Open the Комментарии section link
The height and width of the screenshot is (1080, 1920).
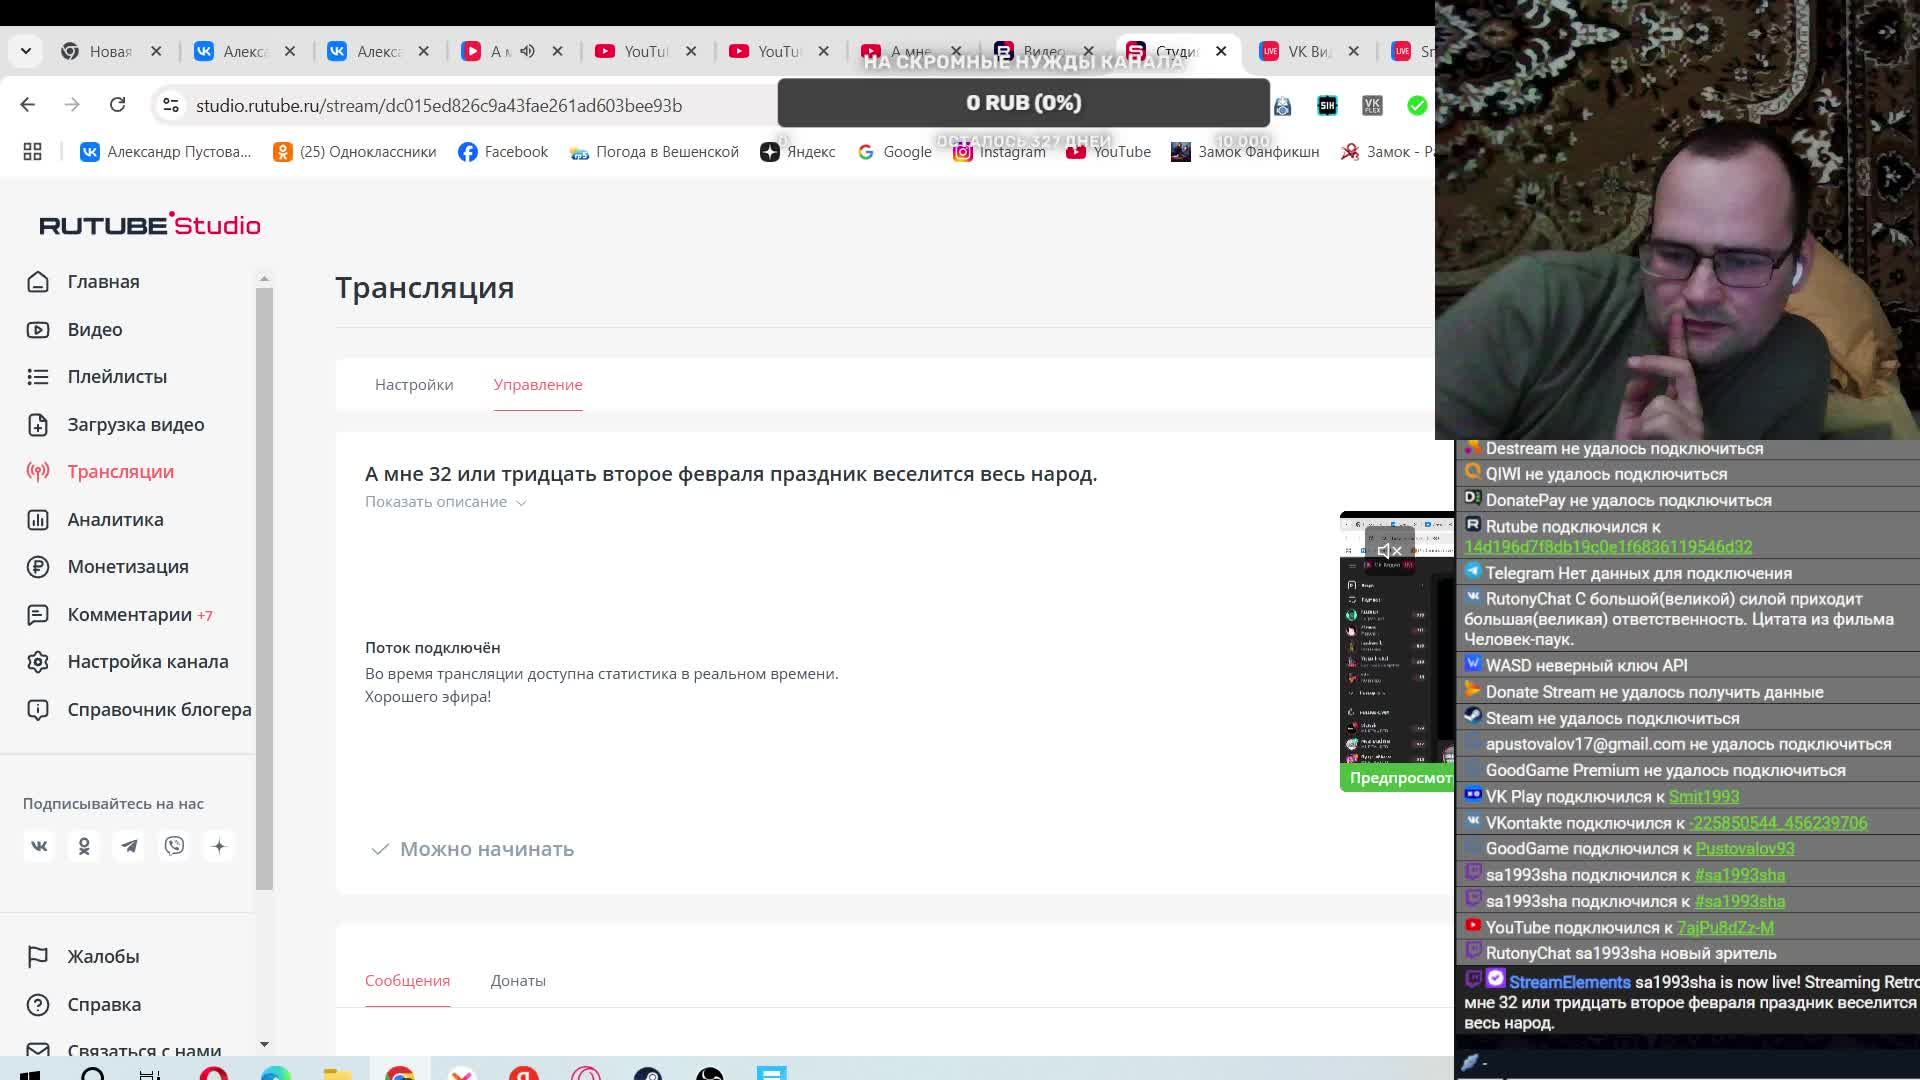[x=129, y=615]
